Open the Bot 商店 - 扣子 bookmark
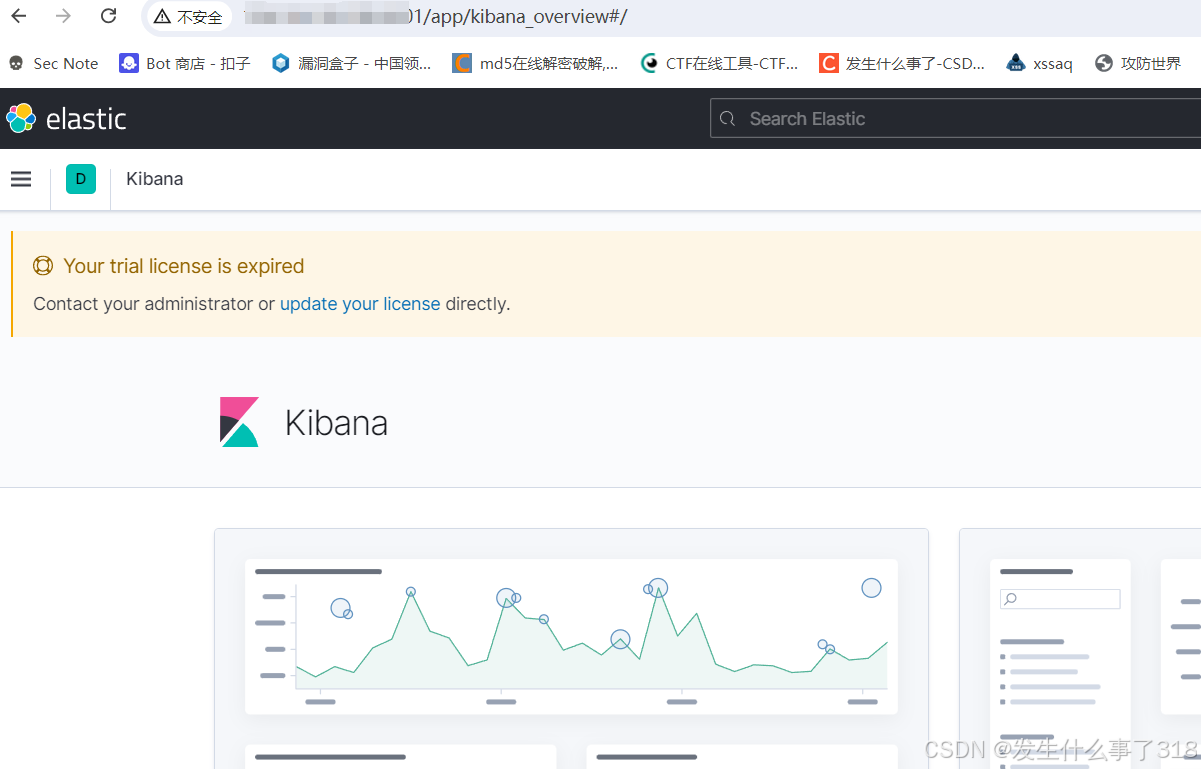 coord(185,63)
